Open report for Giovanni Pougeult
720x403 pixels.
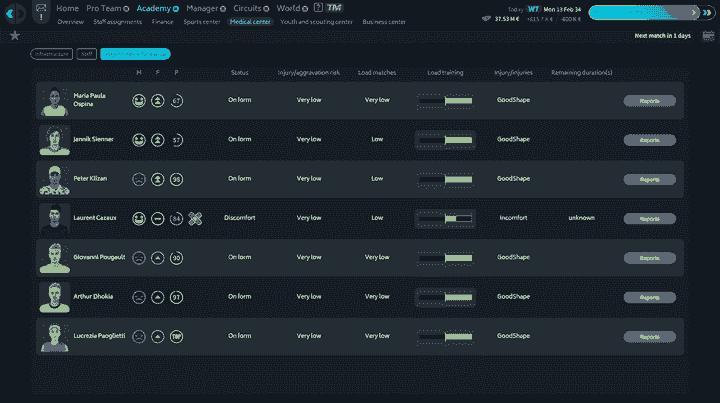(x=649, y=257)
